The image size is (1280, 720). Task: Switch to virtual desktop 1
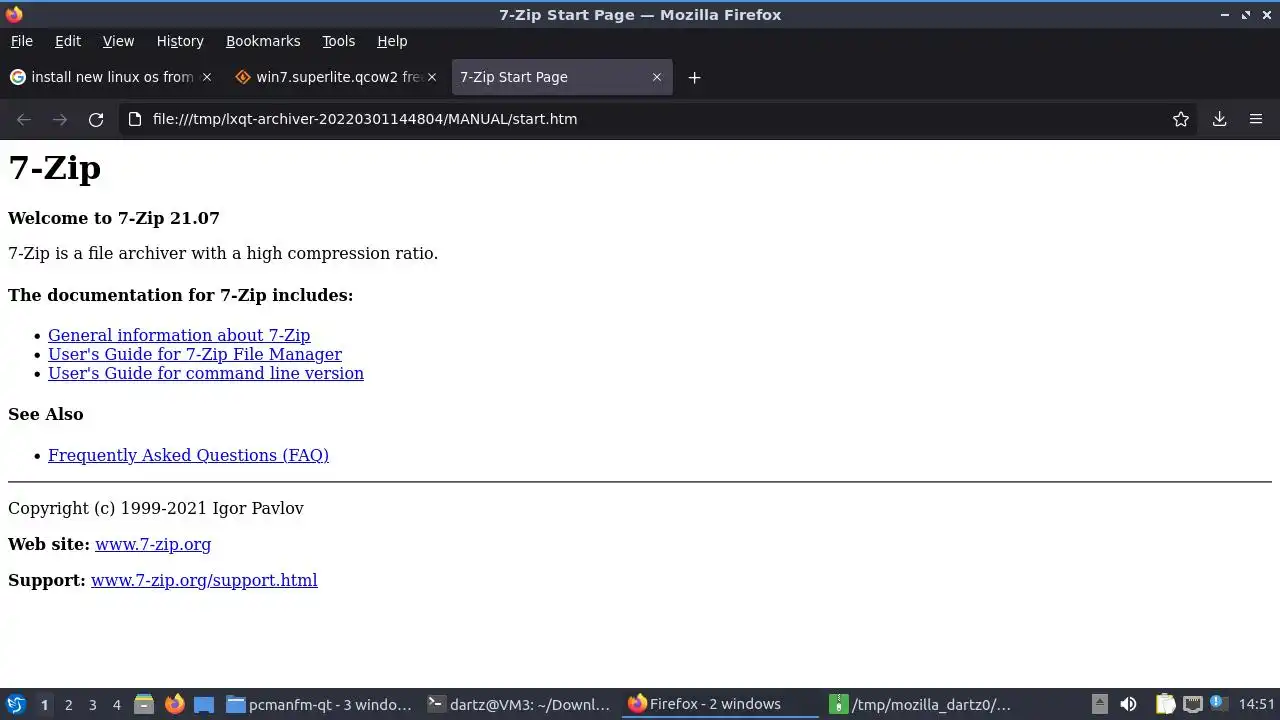pos(44,704)
